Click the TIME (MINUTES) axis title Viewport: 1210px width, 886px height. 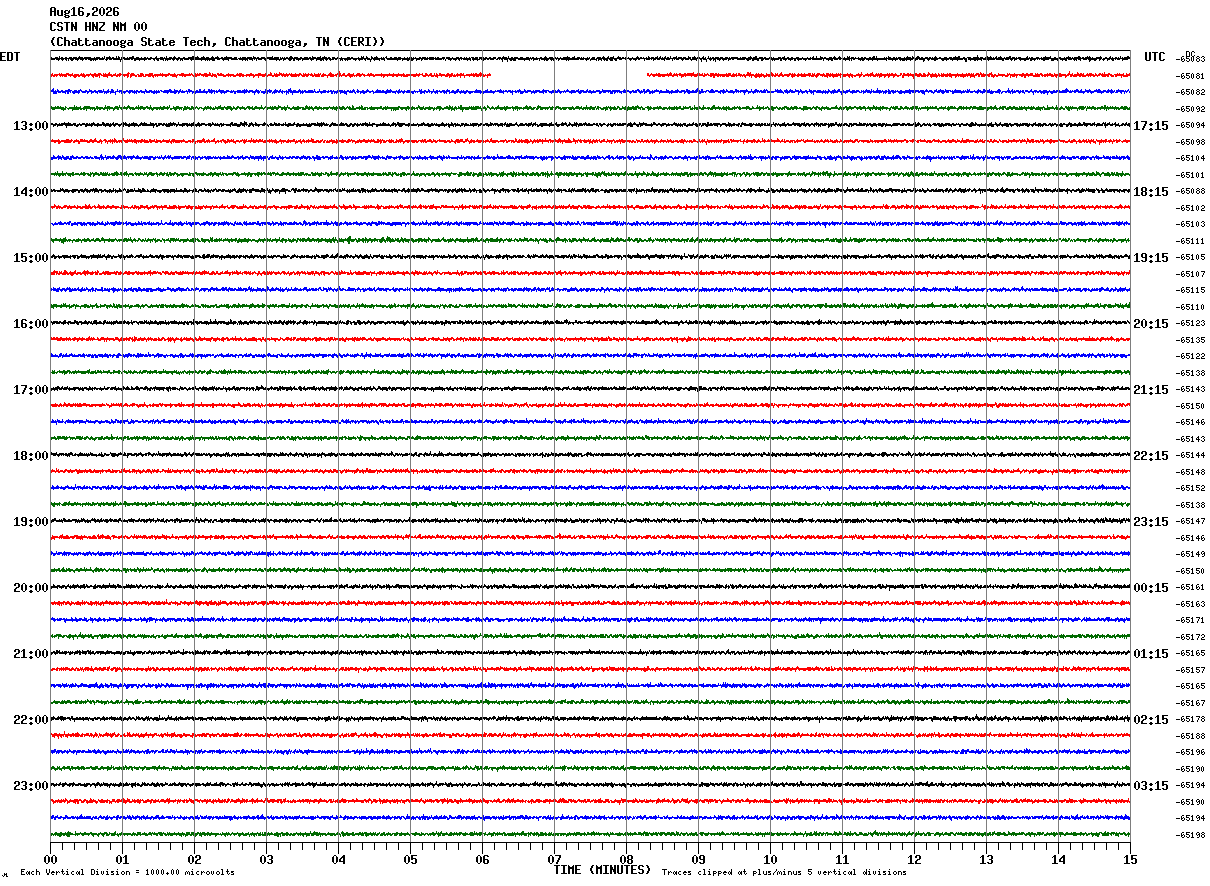point(602,870)
